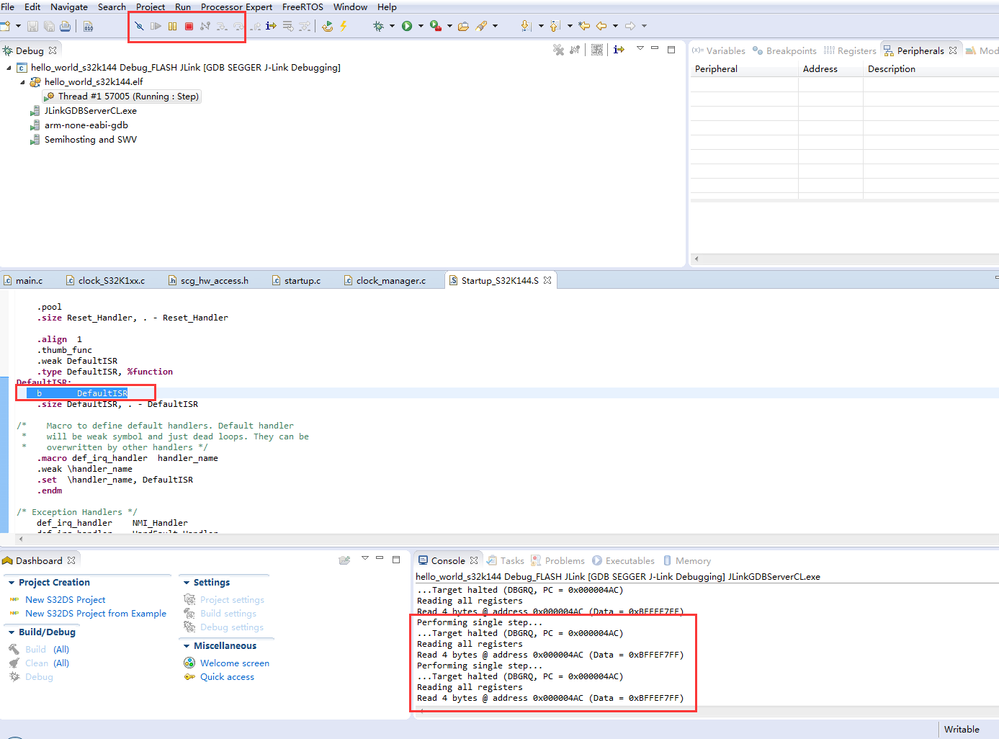
Task: Close the Startup_S32K144.S editor tab
Action: 547,280
